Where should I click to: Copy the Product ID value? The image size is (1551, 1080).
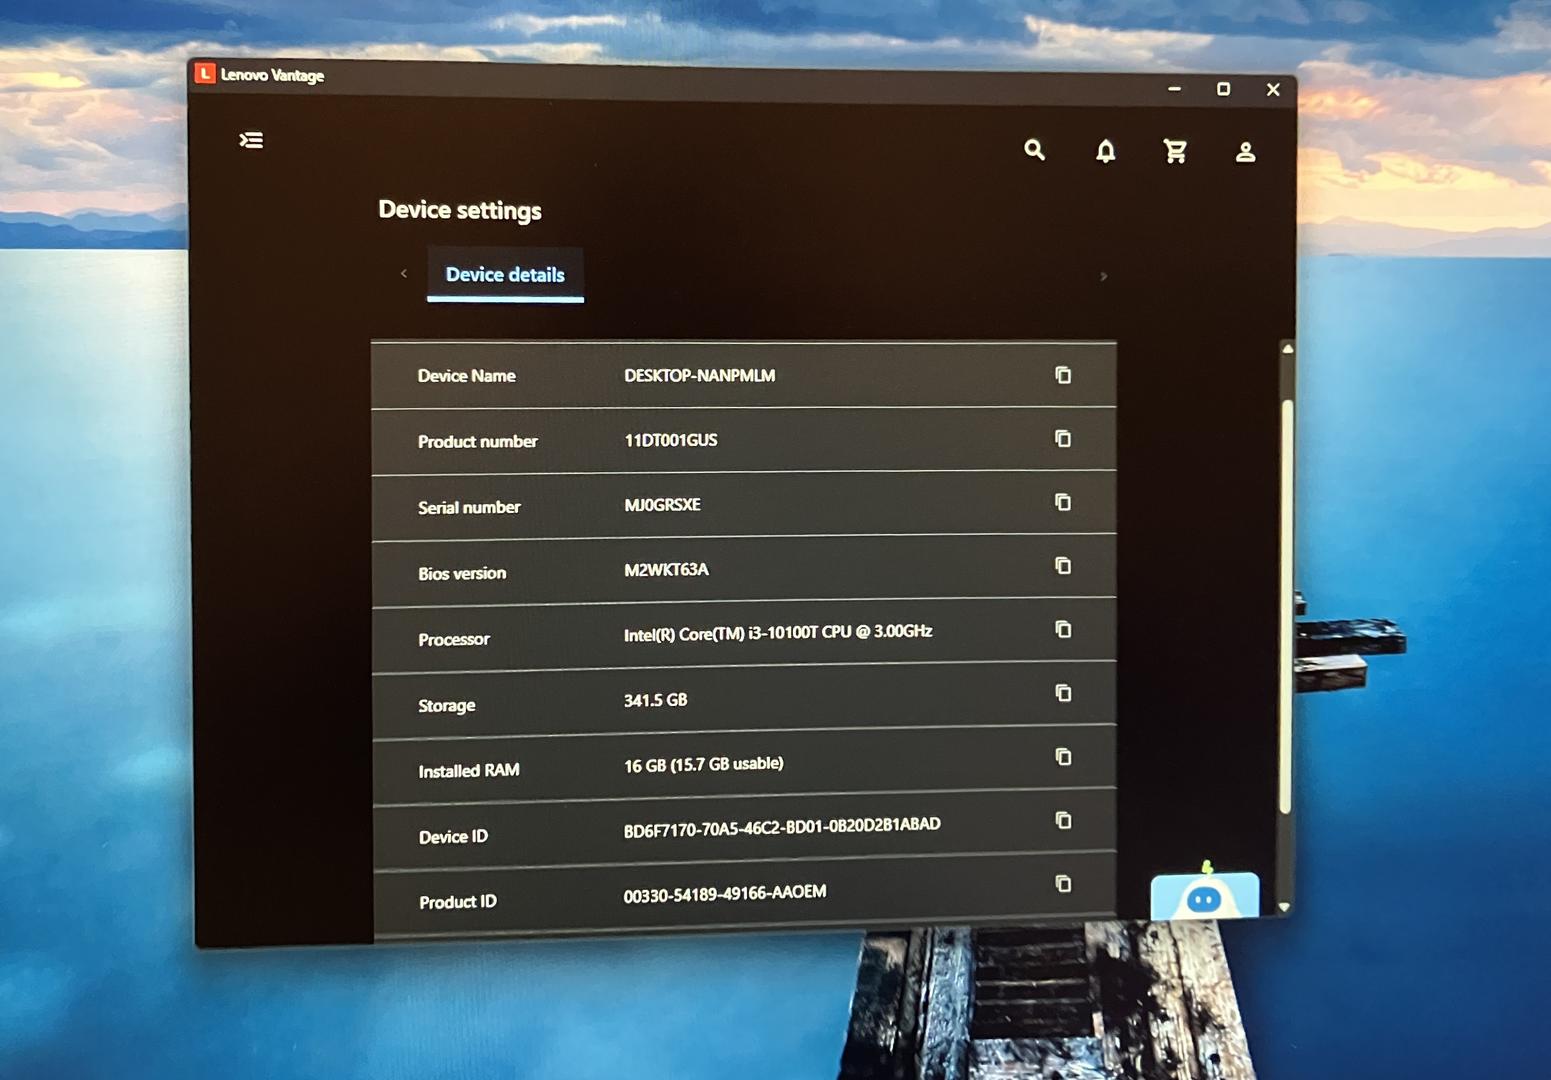[1063, 884]
